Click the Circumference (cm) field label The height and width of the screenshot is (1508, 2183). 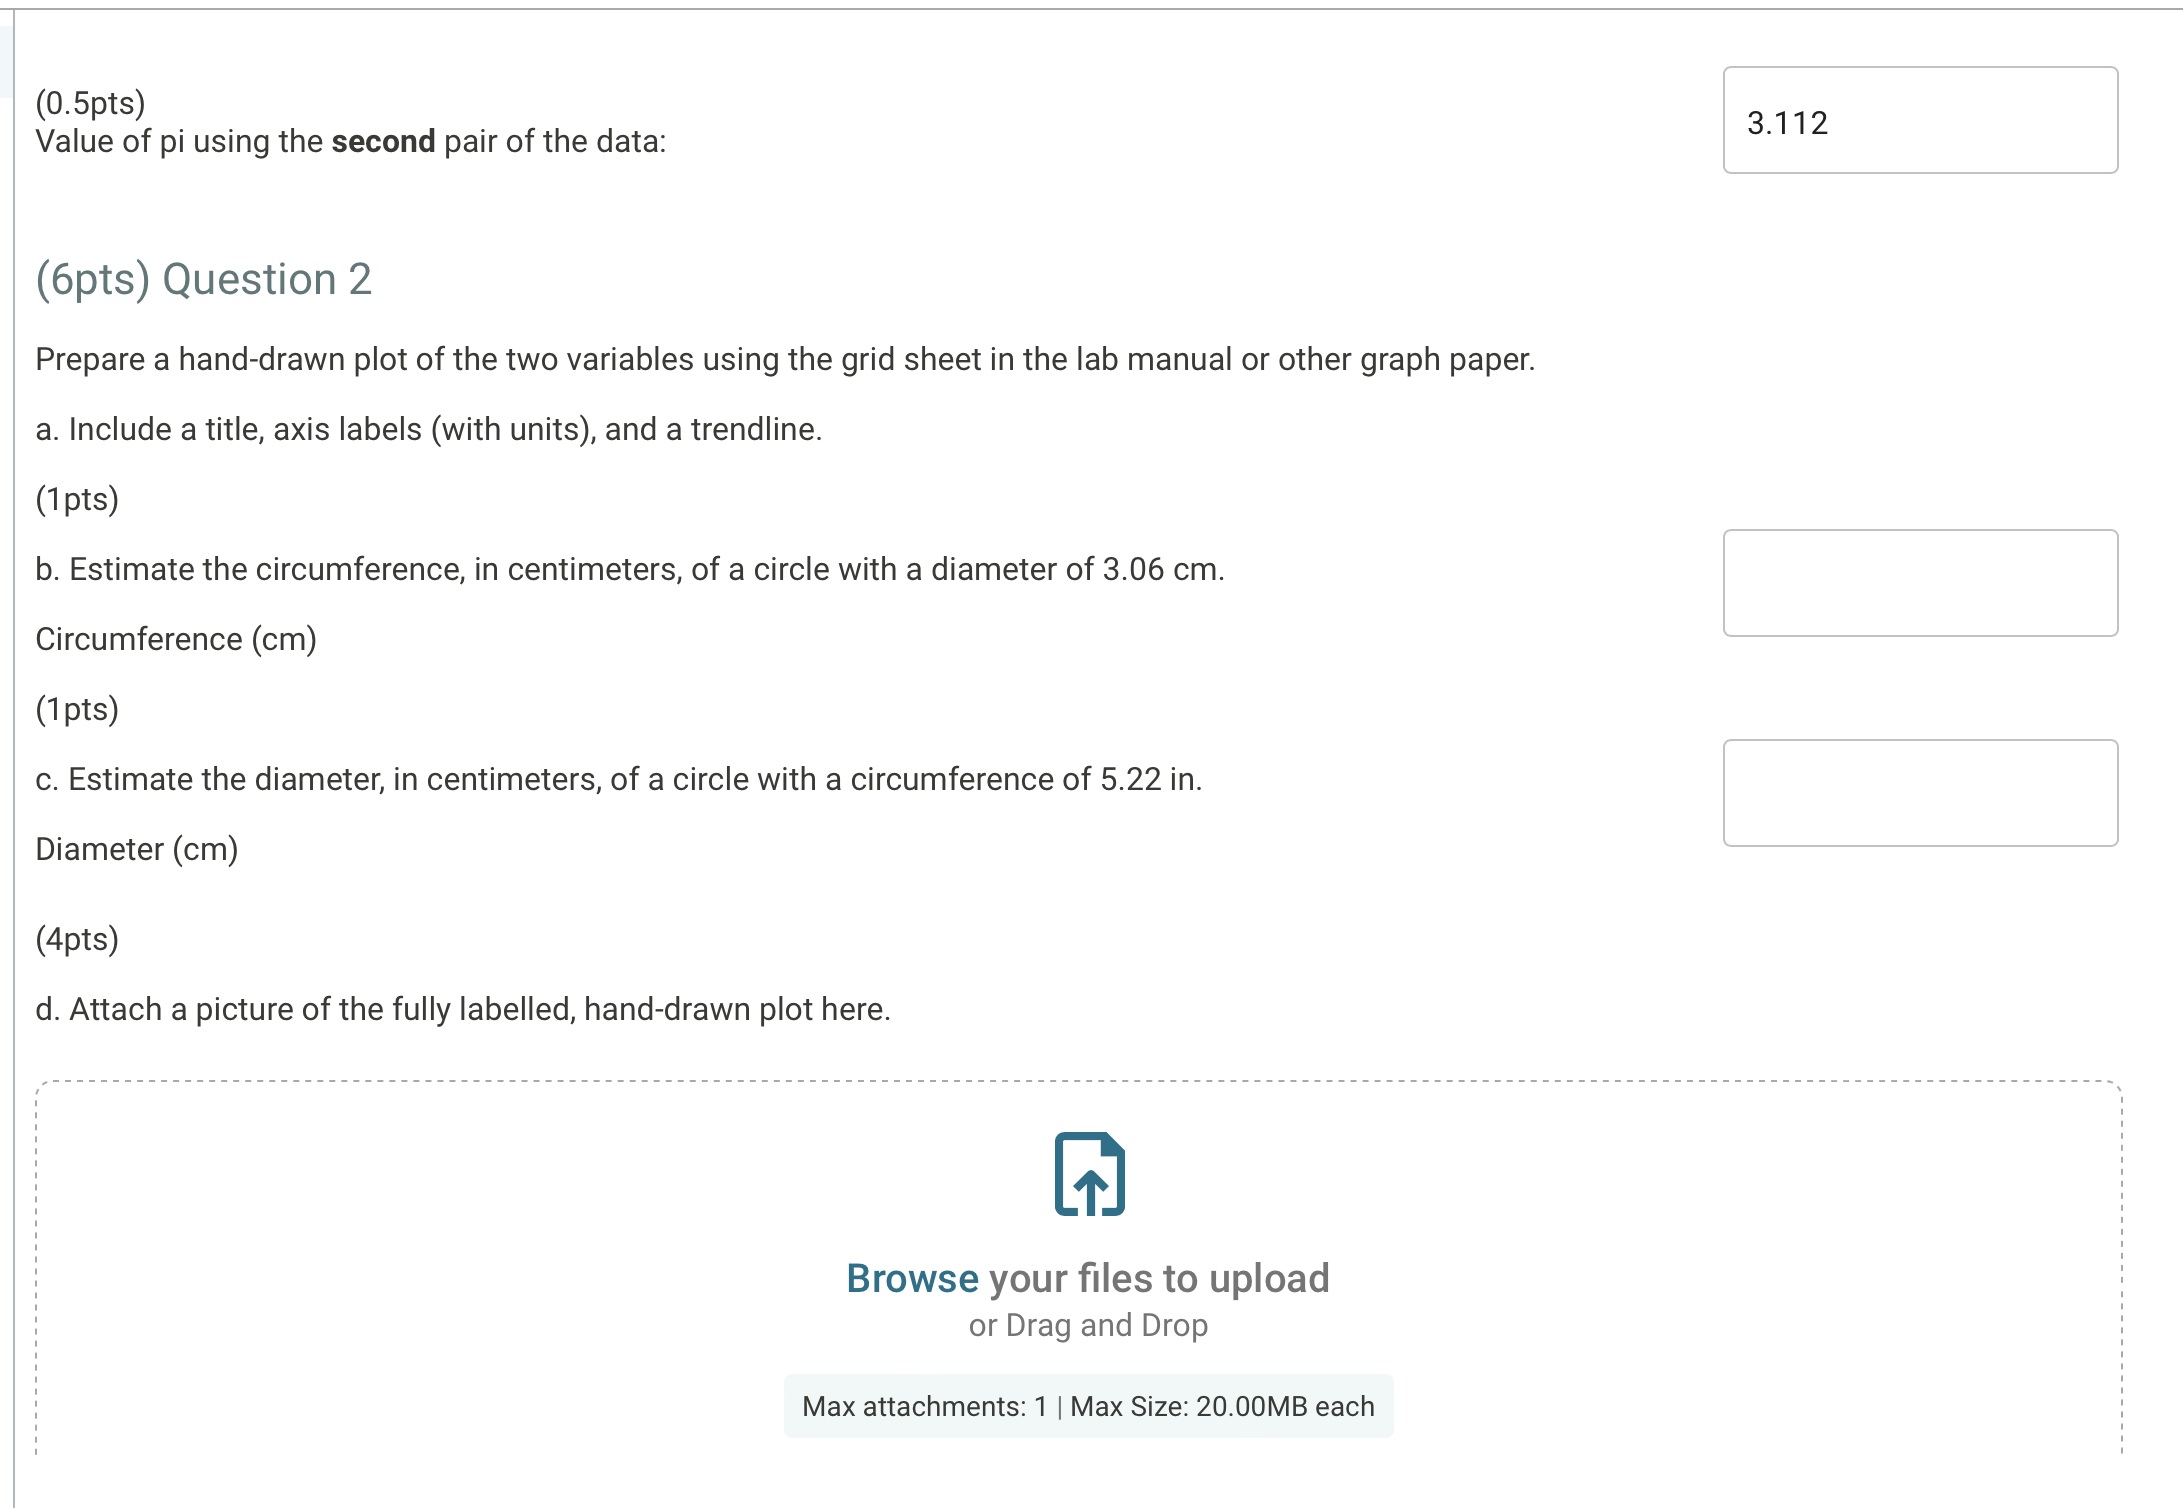175,637
